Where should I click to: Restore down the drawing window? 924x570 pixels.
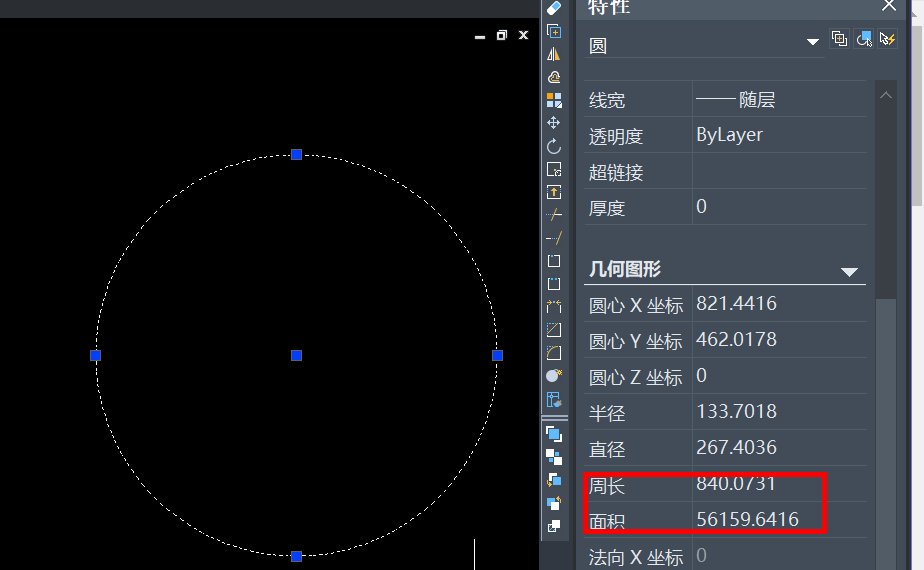[x=501, y=35]
